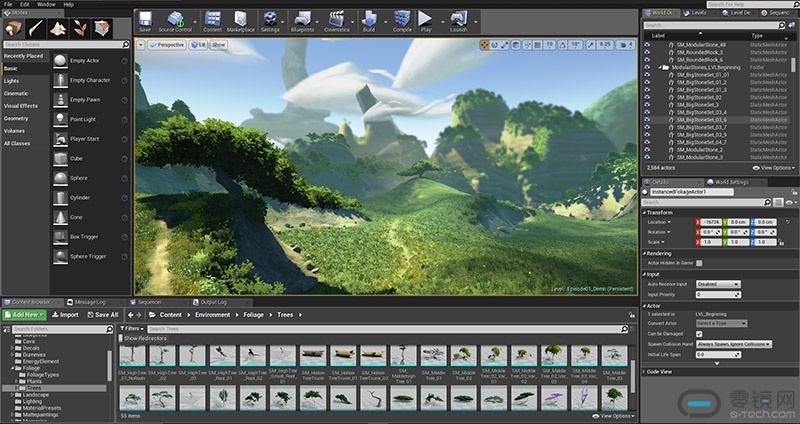Open Cinematics clapperboard icon
The image size is (800, 424).
337,21
